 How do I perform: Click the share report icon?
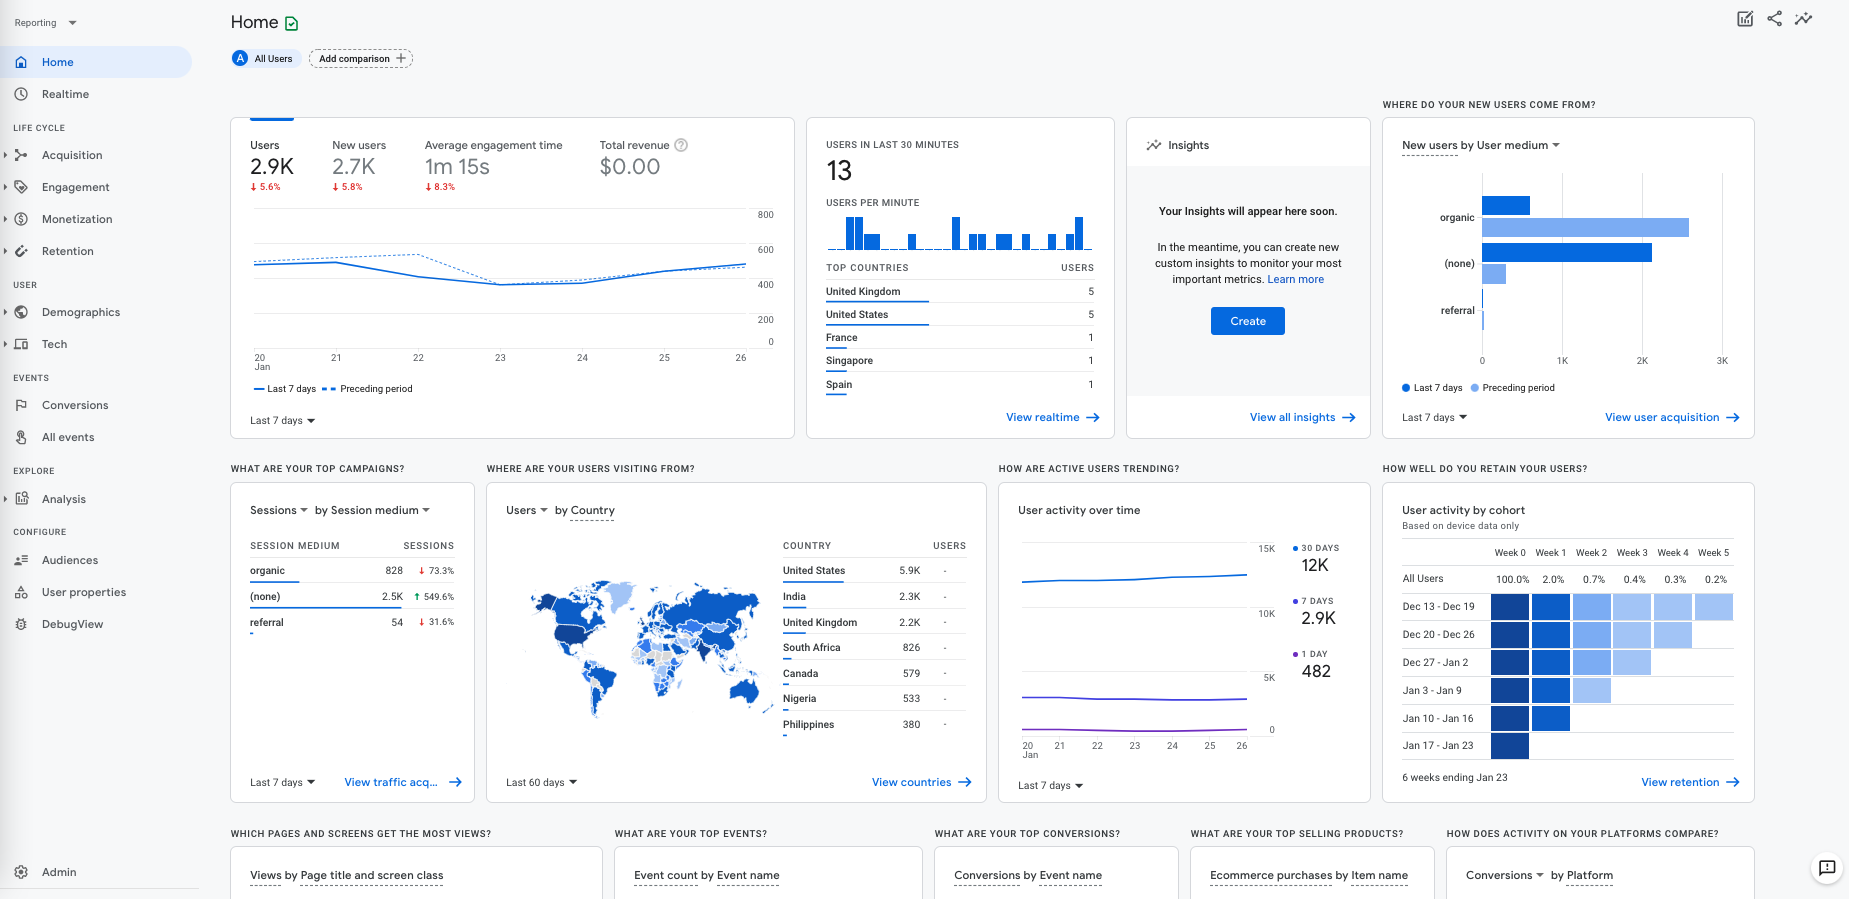point(1774,19)
